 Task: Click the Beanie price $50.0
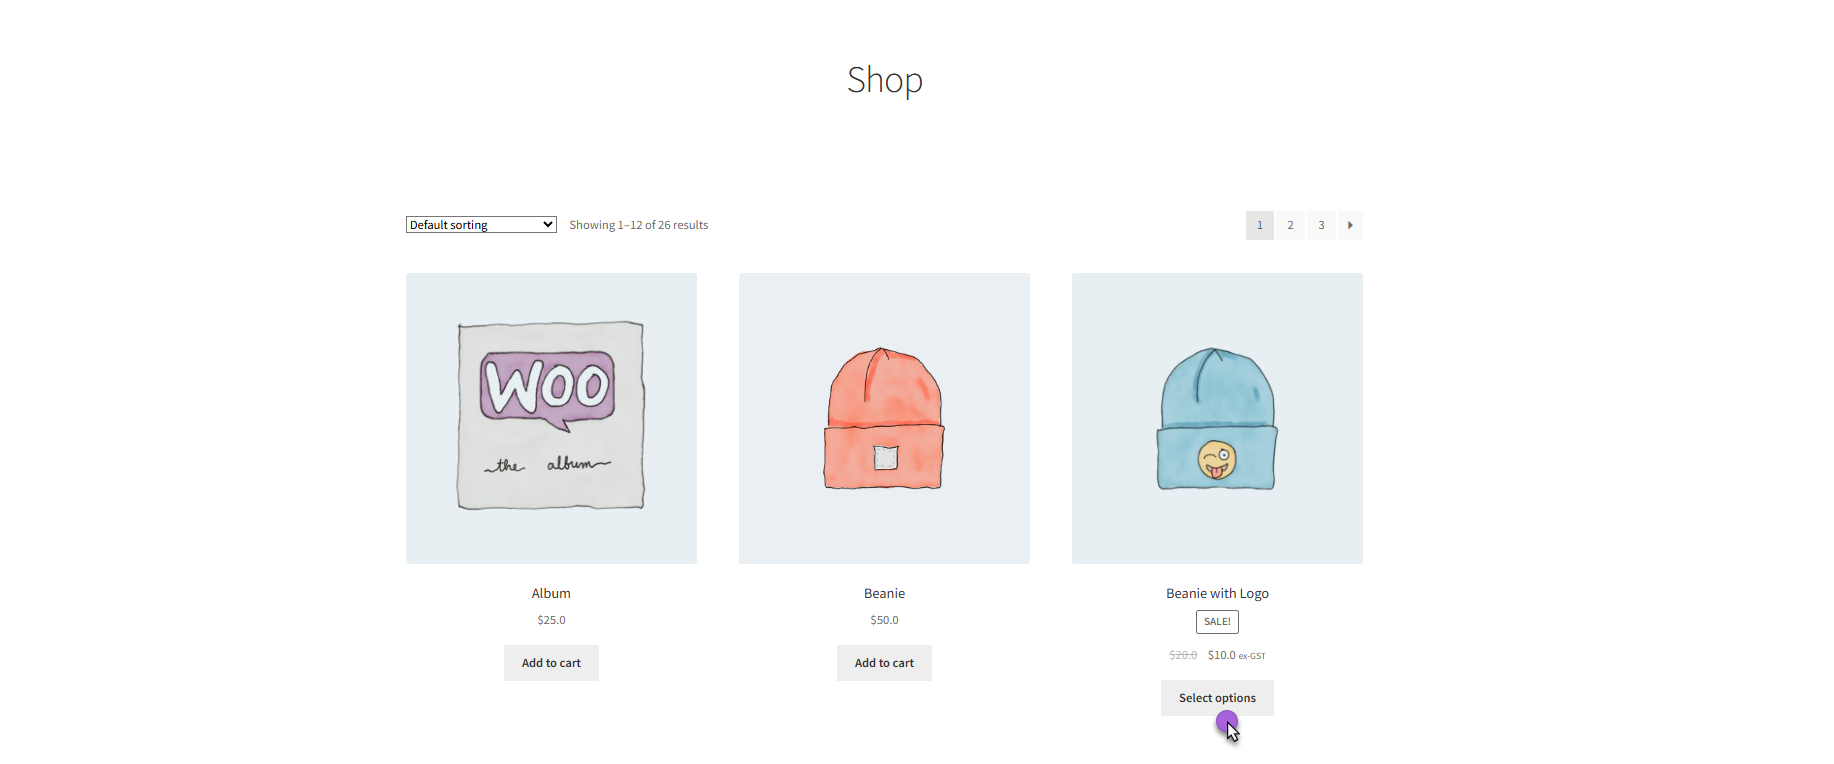click(x=884, y=620)
